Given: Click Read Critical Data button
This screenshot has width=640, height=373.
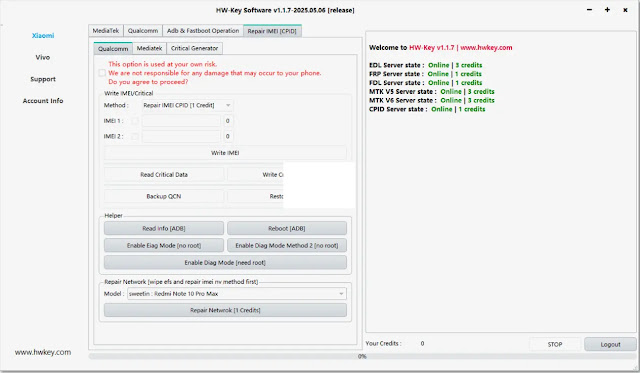Looking at the screenshot, I should [164, 175].
